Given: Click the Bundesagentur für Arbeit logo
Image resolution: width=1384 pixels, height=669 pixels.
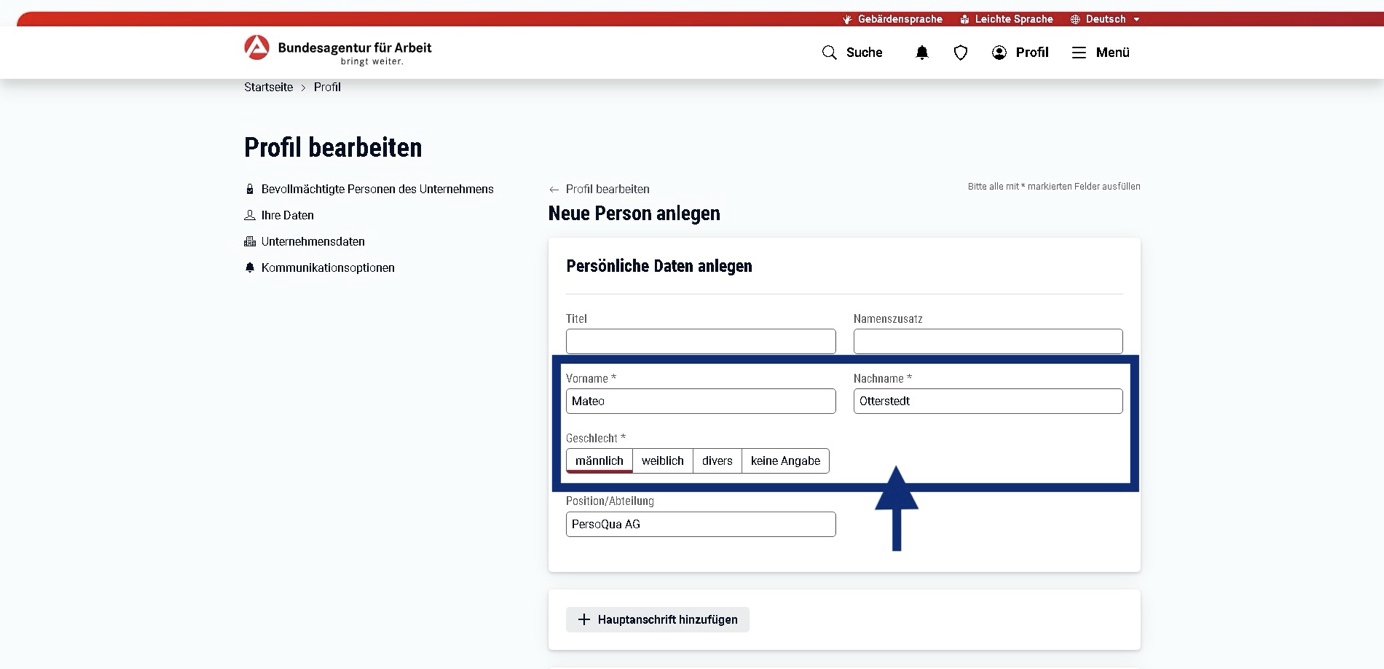Looking at the screenshot, I should 337,50.
